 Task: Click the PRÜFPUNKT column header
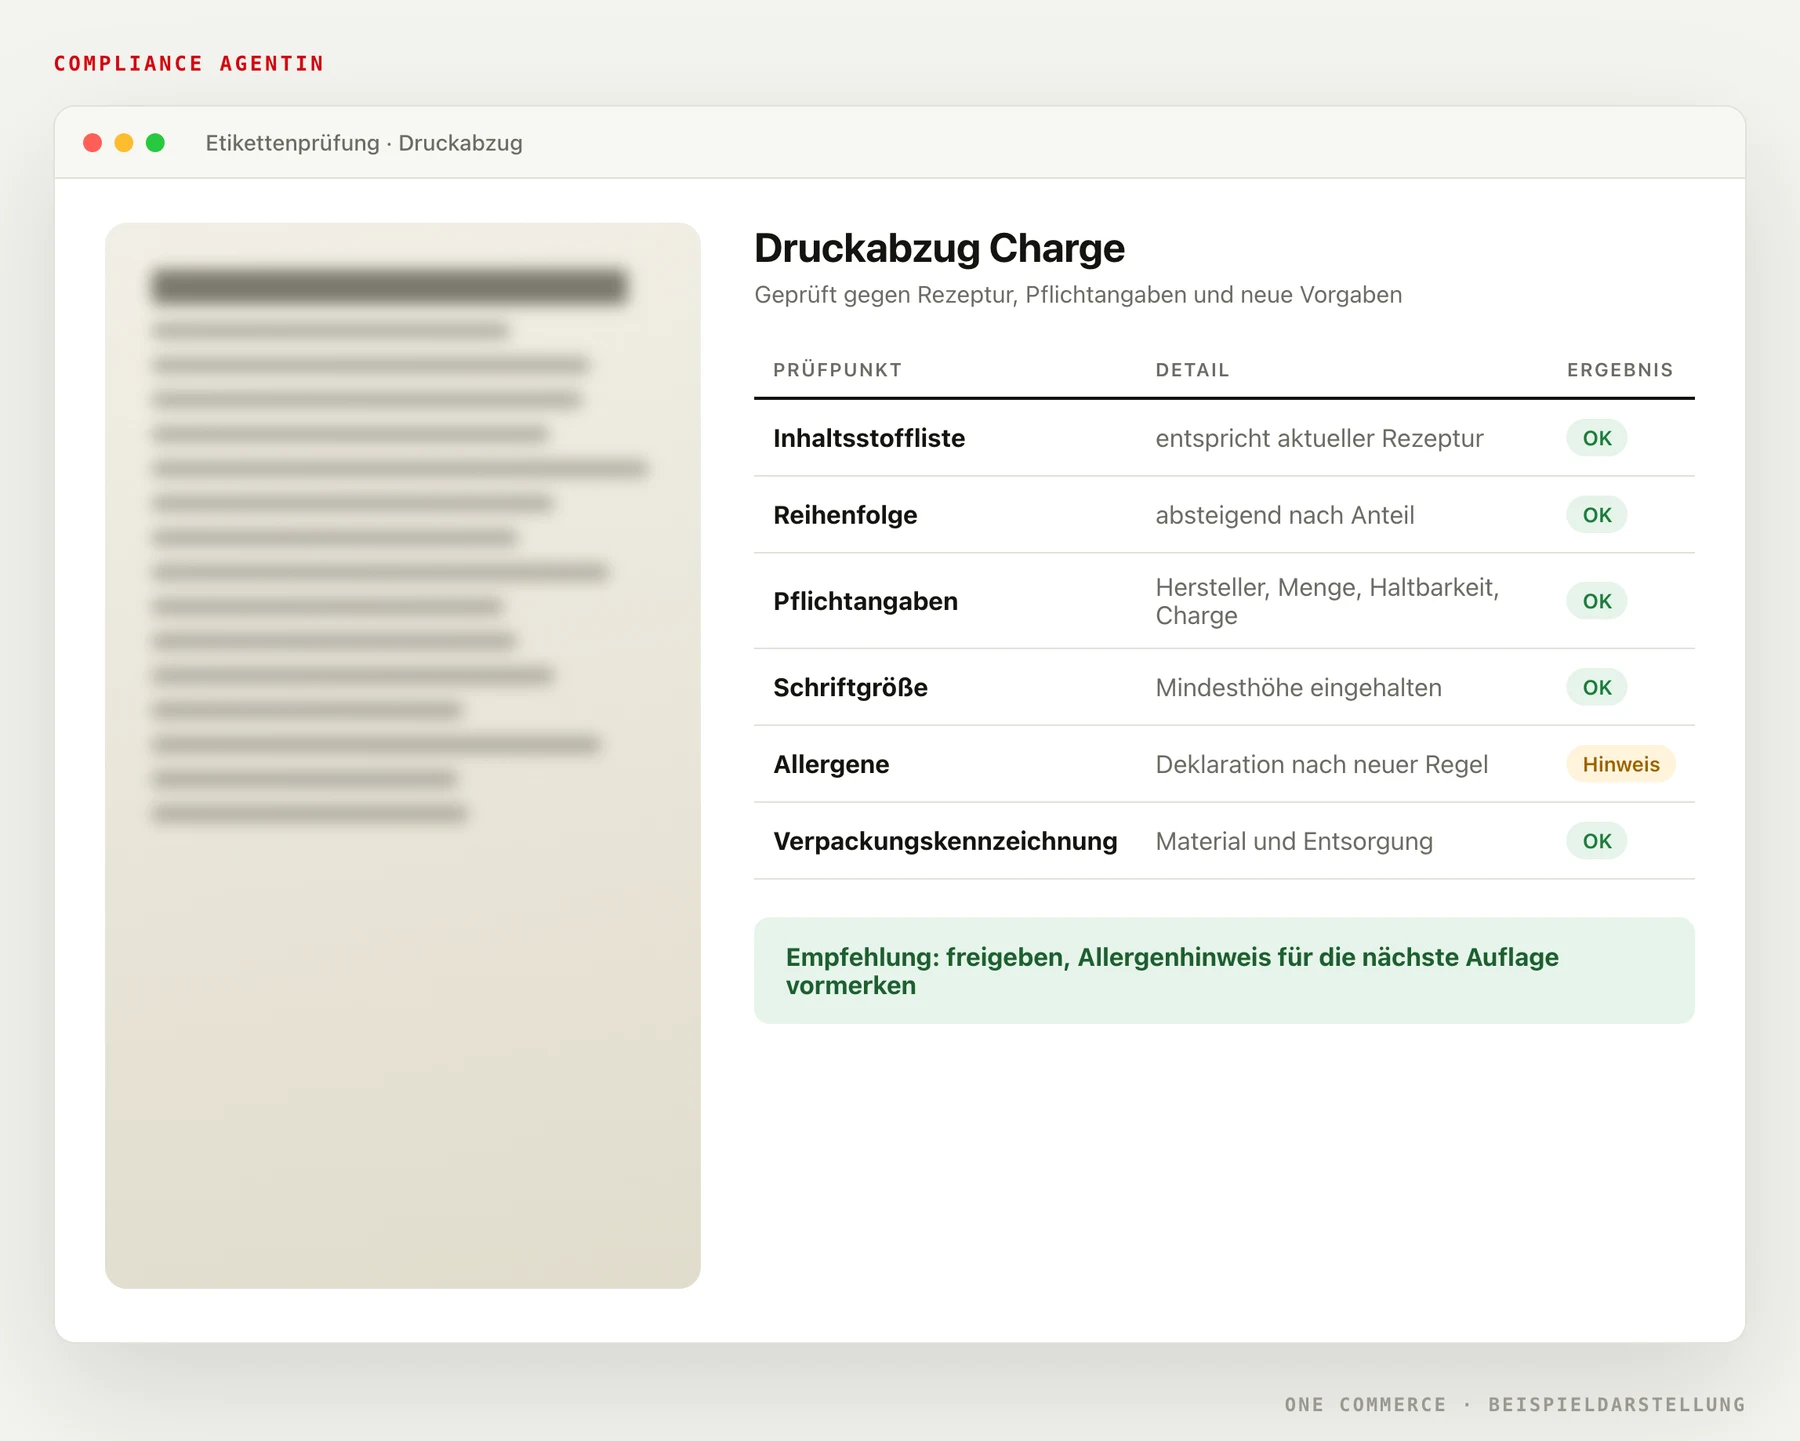click(837, 370)
